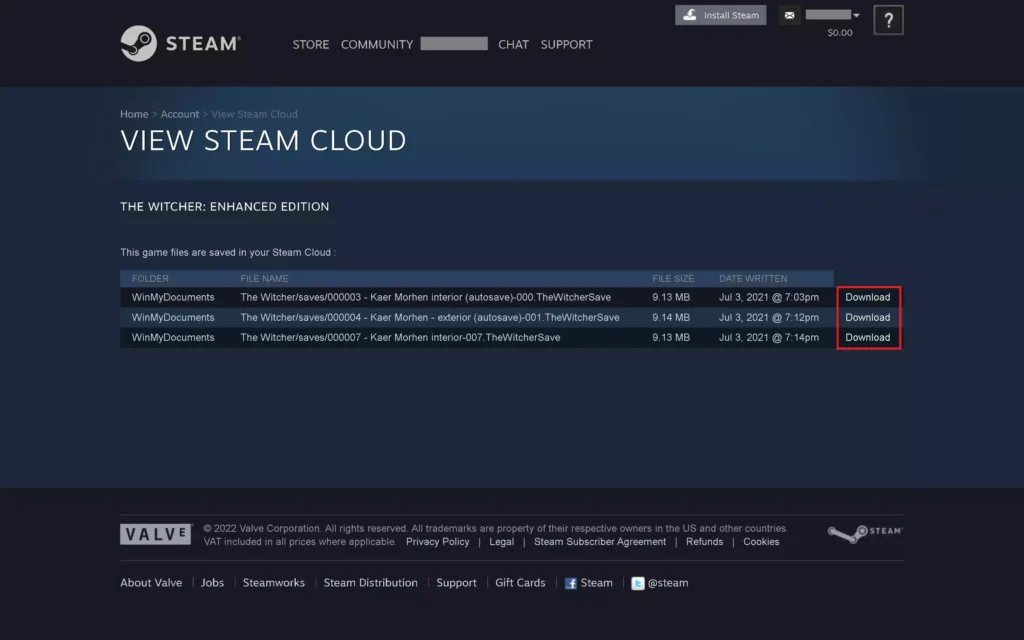Open the Steamworks footer link

[274, 583]
